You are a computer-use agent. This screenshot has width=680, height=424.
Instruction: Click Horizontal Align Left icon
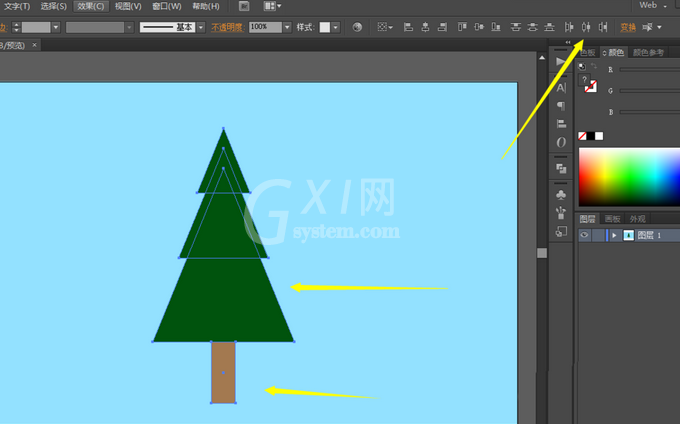tap(408, 27)
